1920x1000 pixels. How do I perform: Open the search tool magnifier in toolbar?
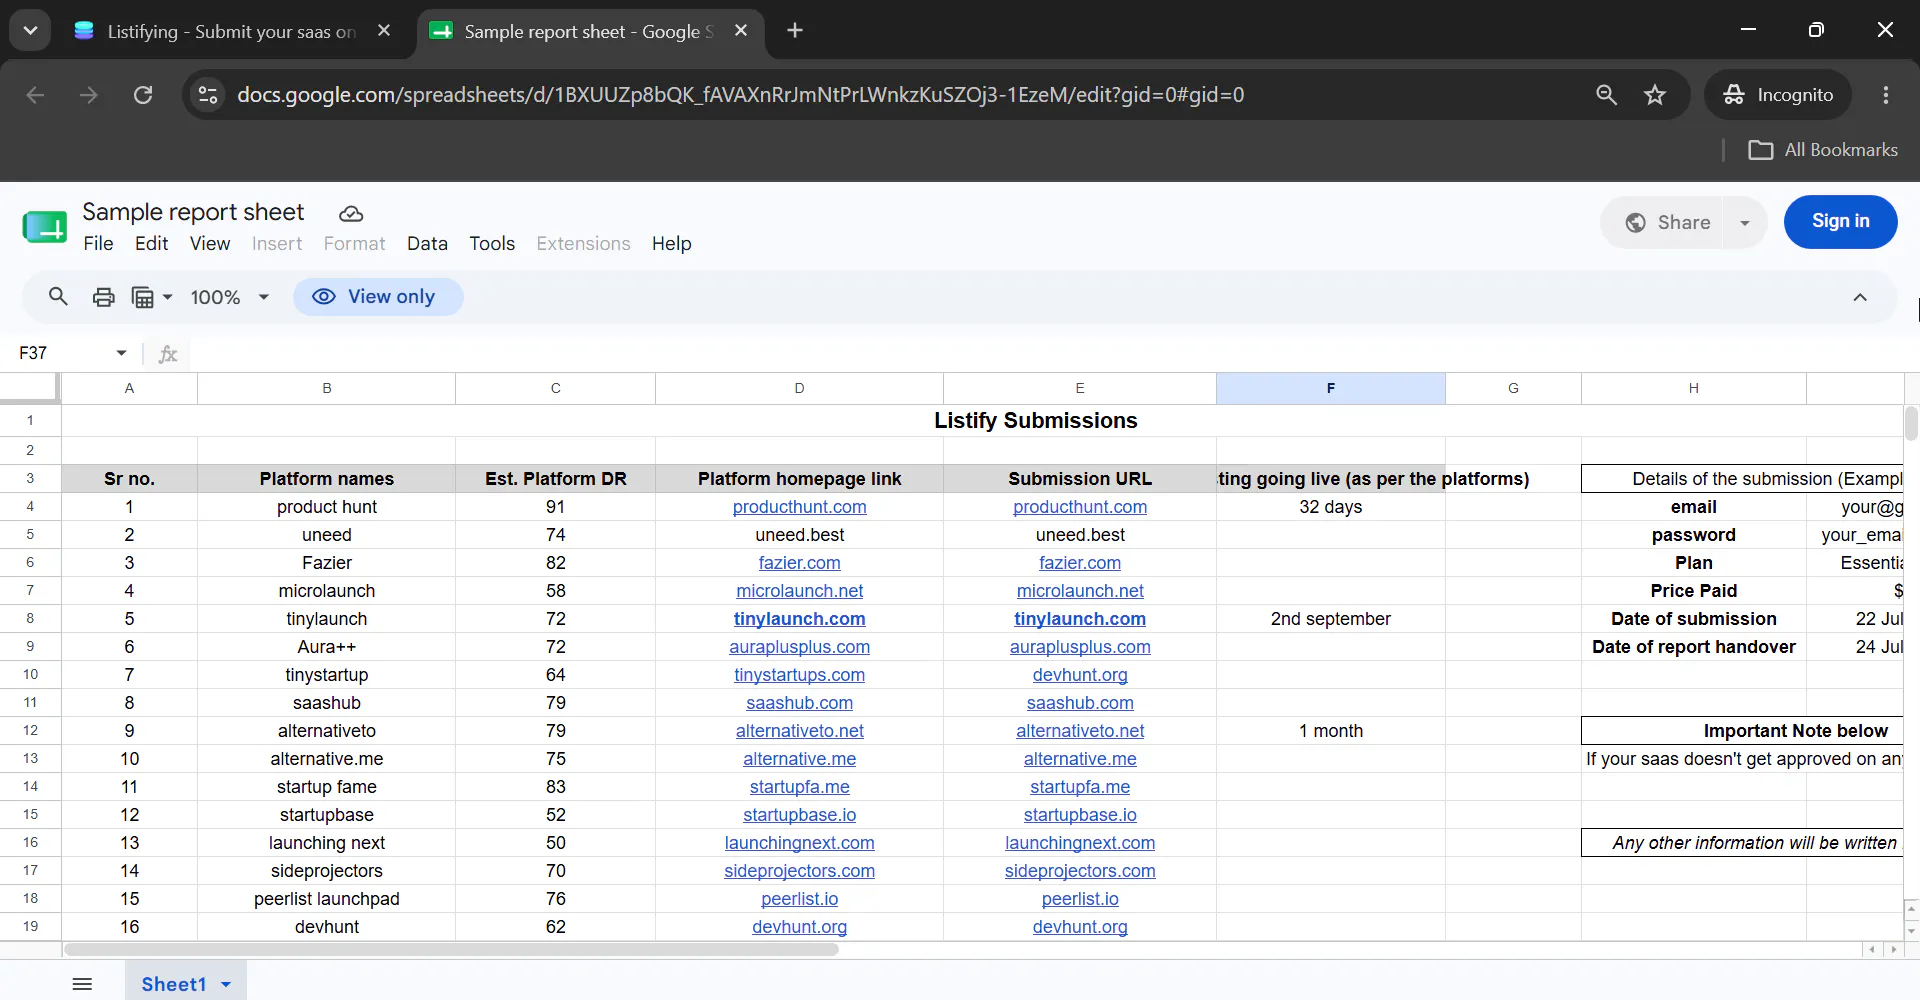[x=58, y=297]
